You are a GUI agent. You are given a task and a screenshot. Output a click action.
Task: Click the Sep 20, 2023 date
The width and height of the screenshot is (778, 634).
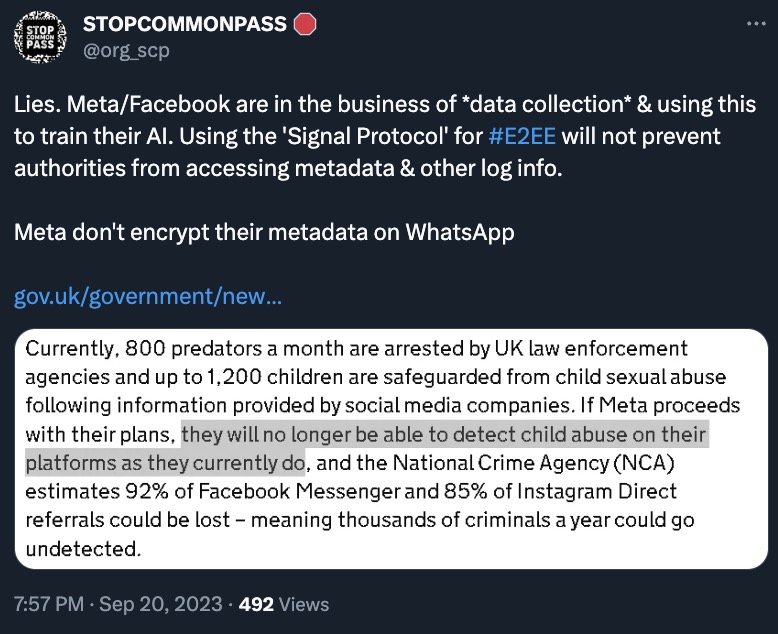(x=160, y=604)
